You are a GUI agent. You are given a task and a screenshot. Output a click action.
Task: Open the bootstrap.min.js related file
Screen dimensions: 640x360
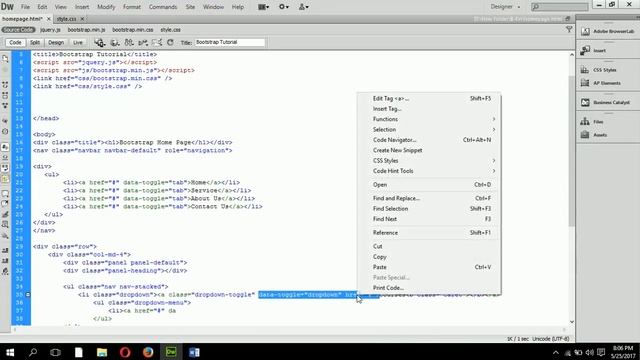pyautogui.click(x=86, y=30)
